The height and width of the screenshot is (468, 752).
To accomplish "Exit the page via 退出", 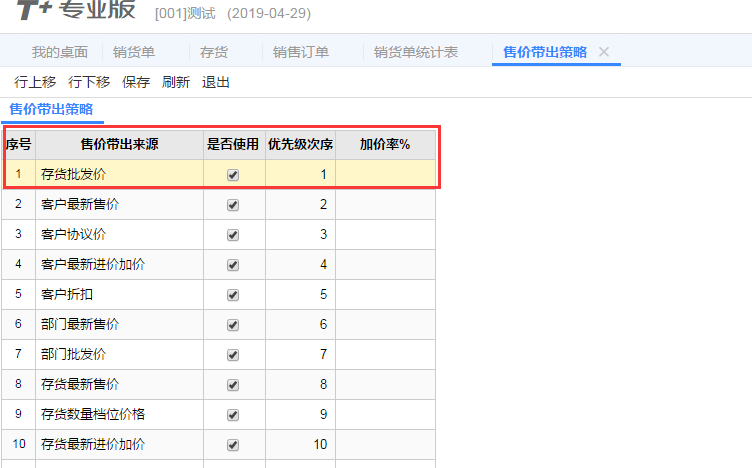I will (216, 82).
